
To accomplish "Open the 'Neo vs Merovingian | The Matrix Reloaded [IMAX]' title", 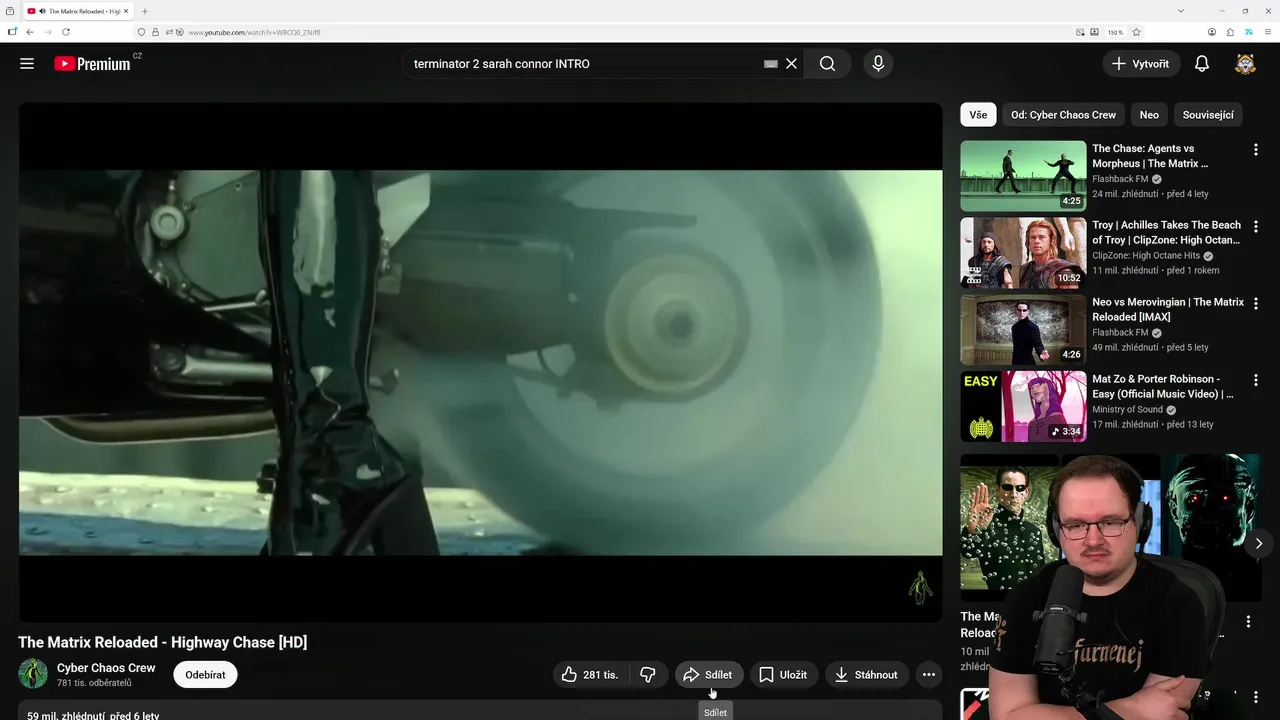I will [1168, 310].
